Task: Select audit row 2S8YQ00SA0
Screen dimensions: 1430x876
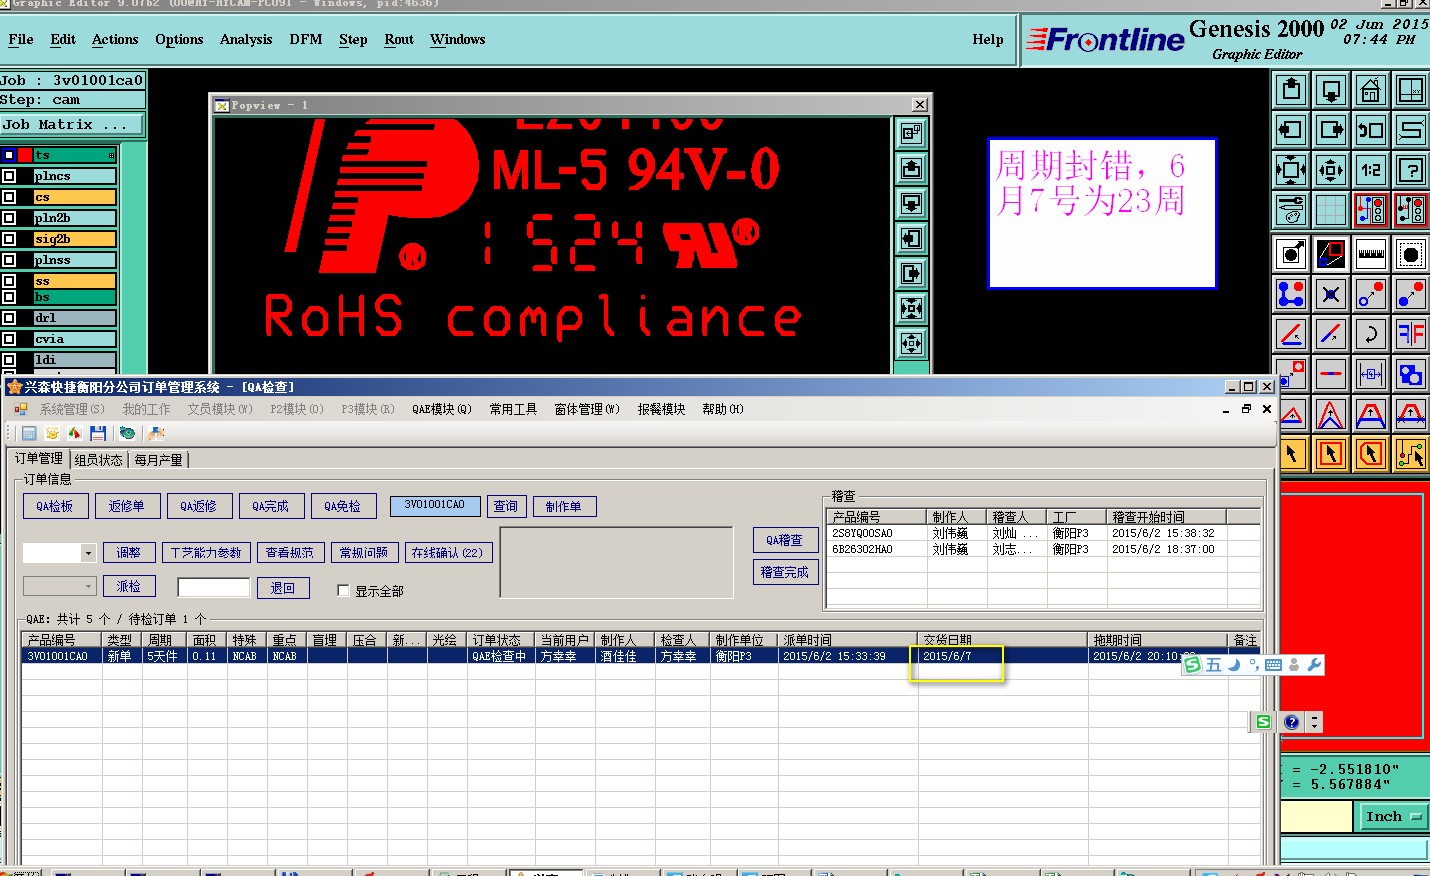Action: 1043,534
